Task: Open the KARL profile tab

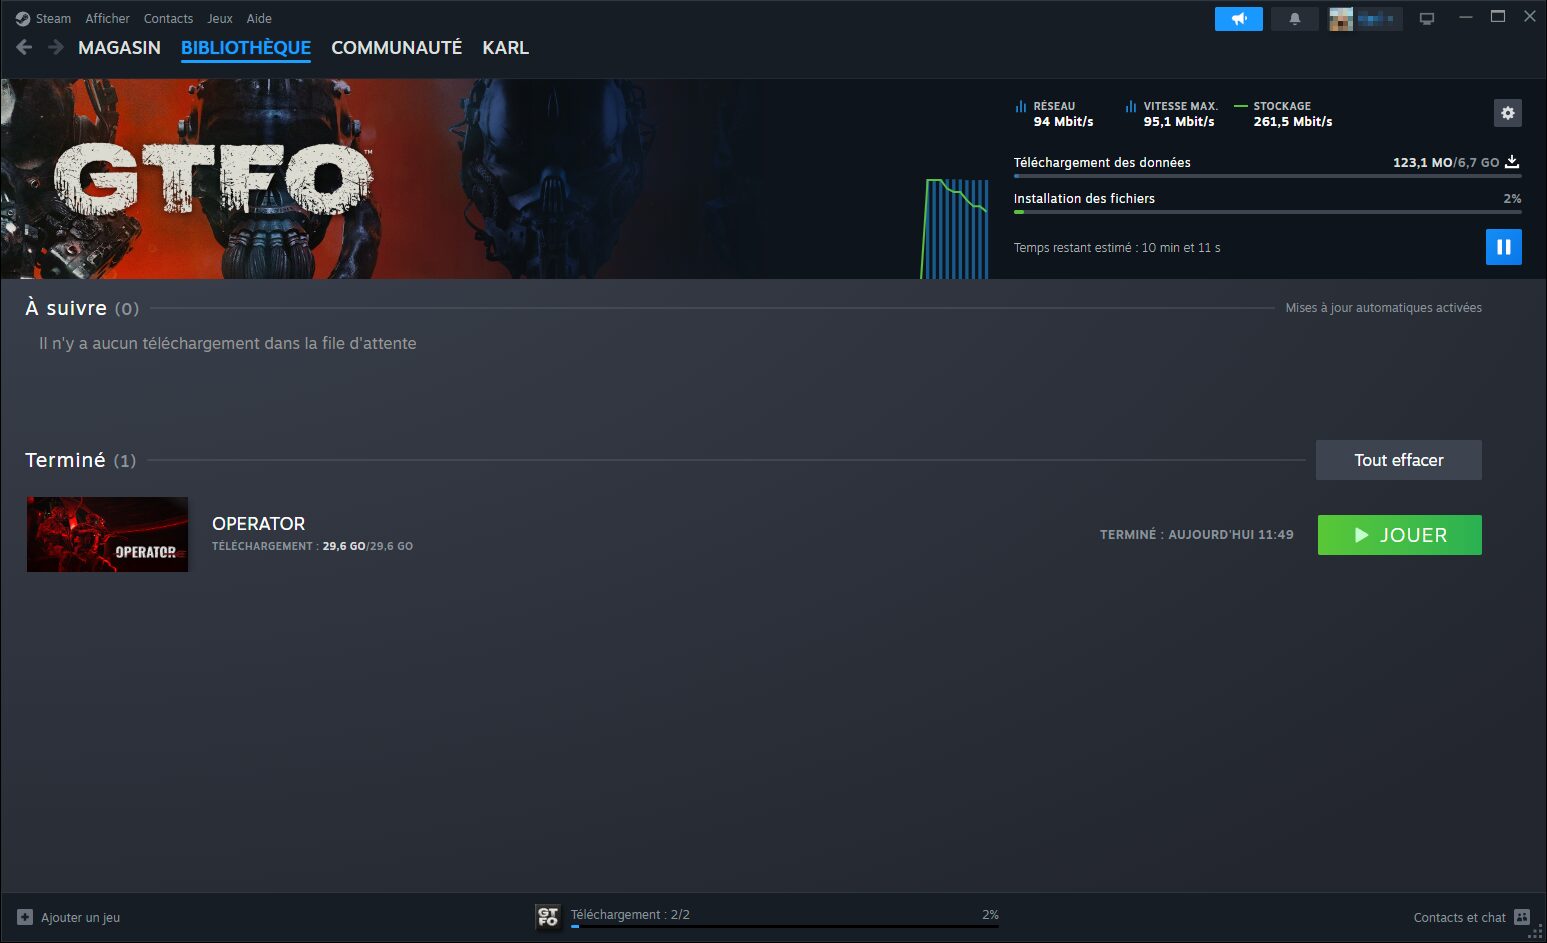Action: pyautogui.click(x=505, y=47)
